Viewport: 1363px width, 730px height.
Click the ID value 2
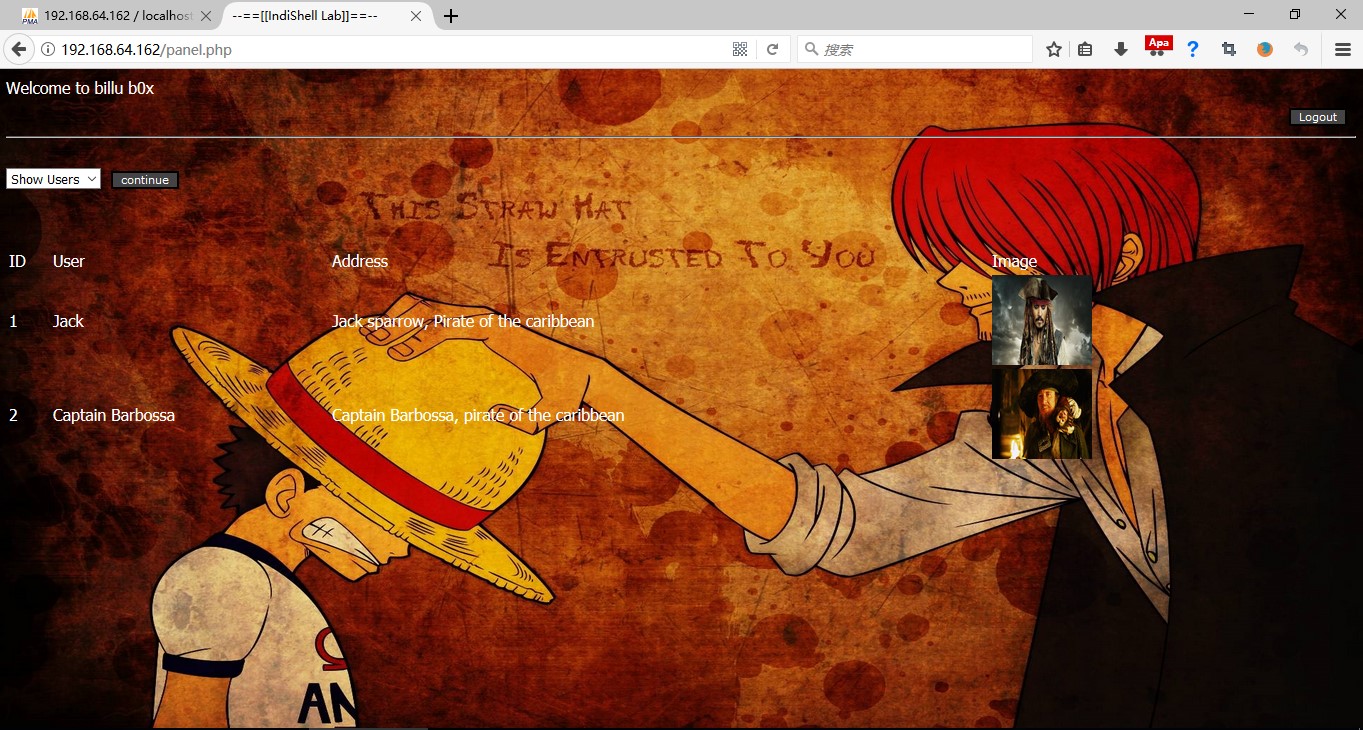(13, 415)
